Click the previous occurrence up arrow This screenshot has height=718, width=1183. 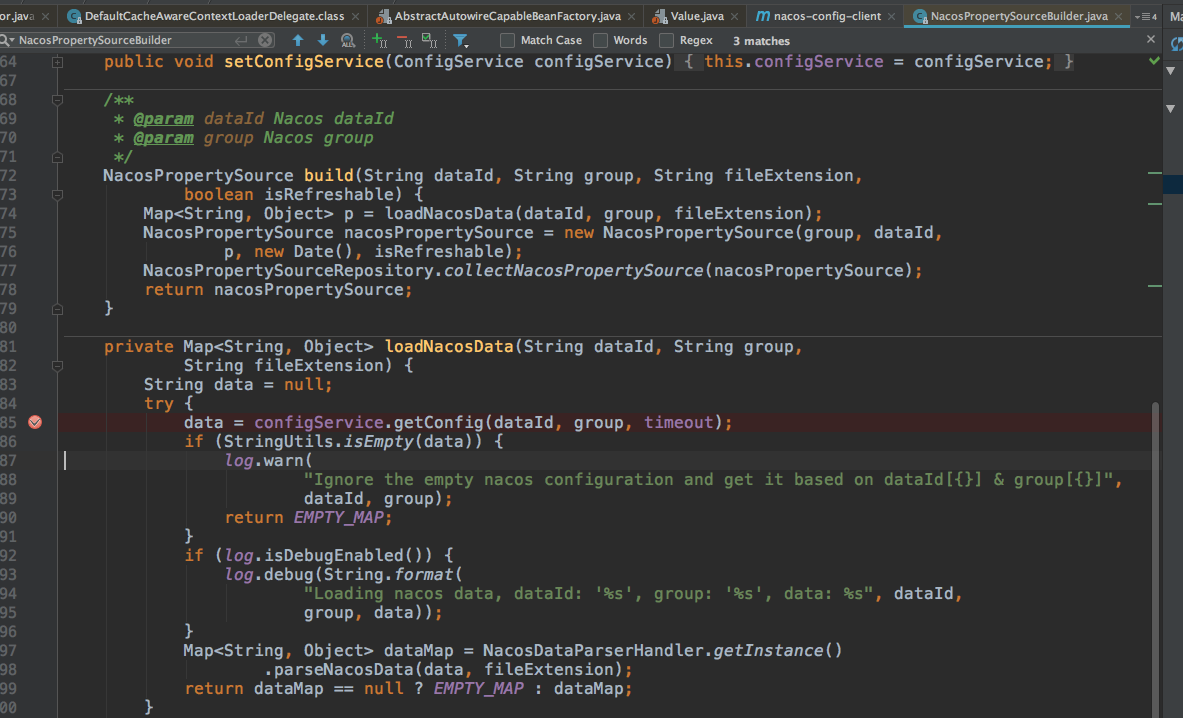pos(298,41)
